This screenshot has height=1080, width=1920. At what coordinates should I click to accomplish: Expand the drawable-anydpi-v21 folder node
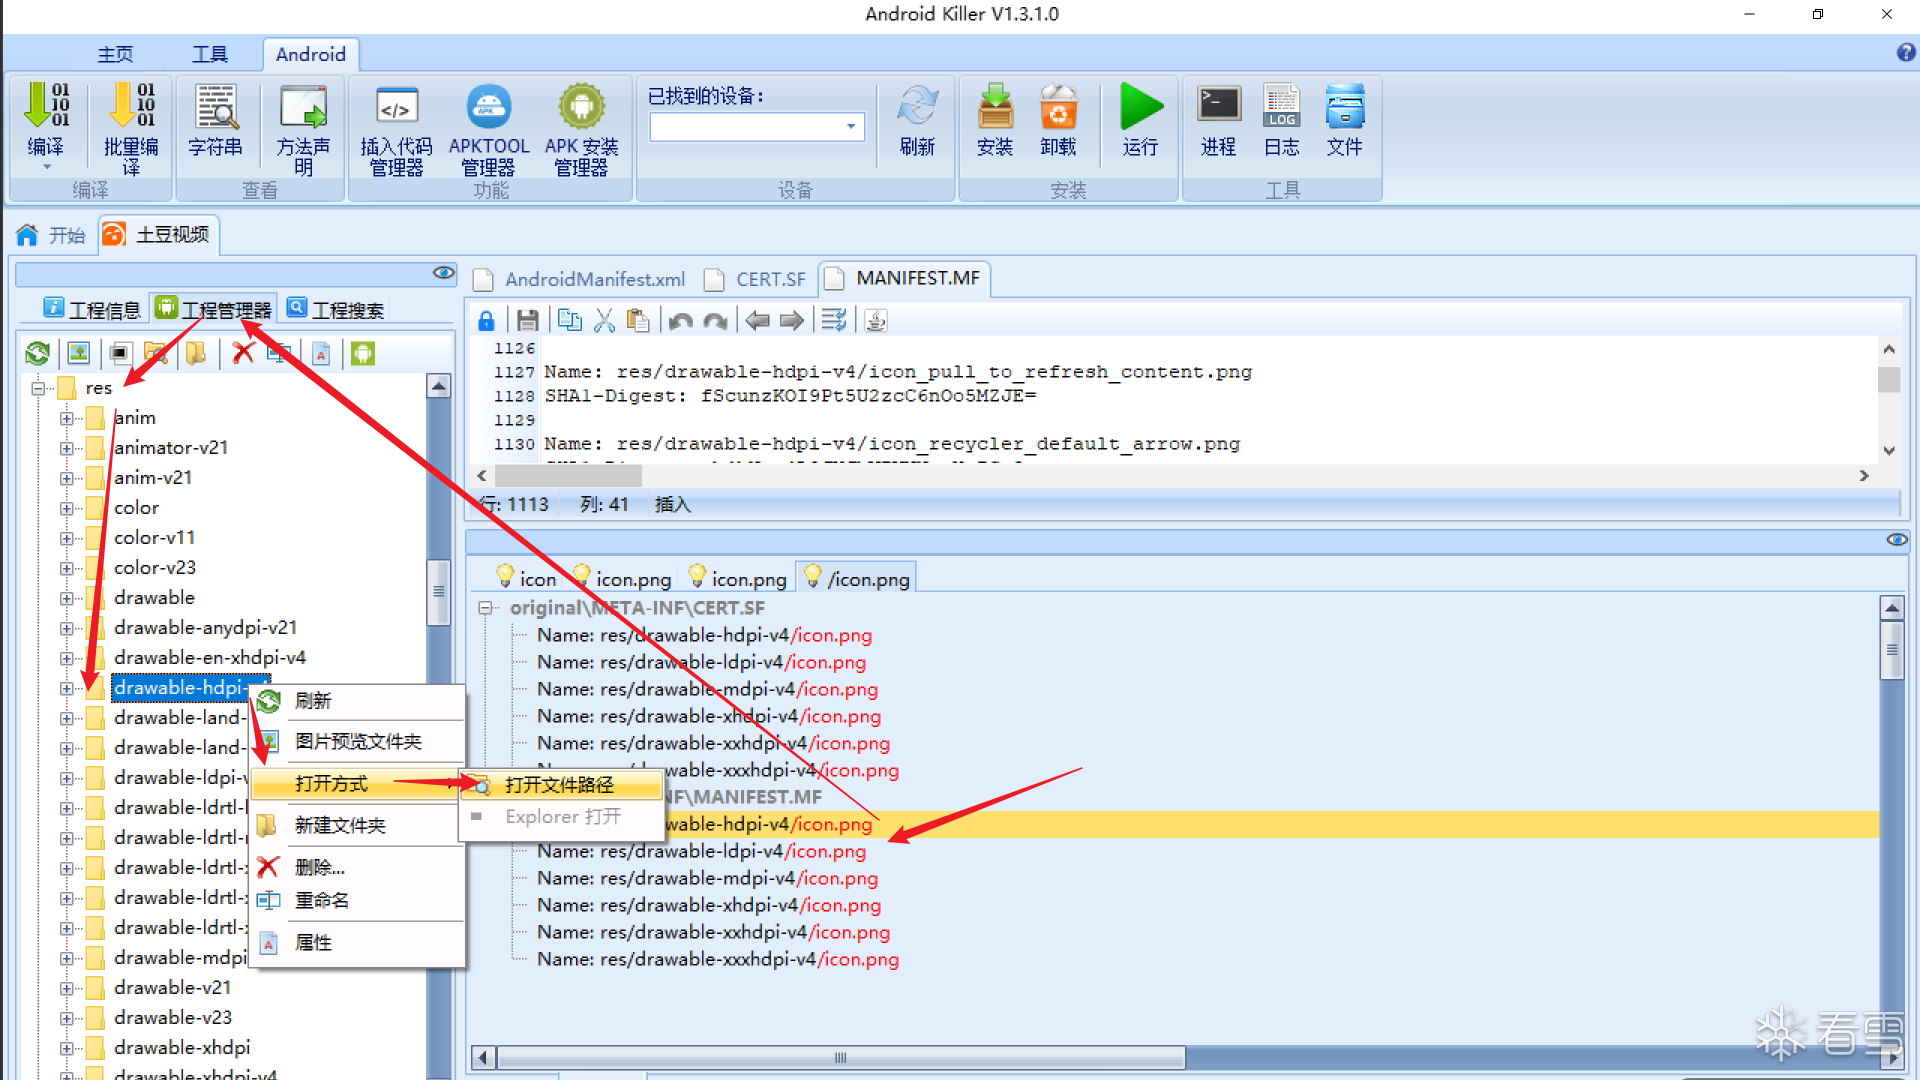[x=66, y=628]
